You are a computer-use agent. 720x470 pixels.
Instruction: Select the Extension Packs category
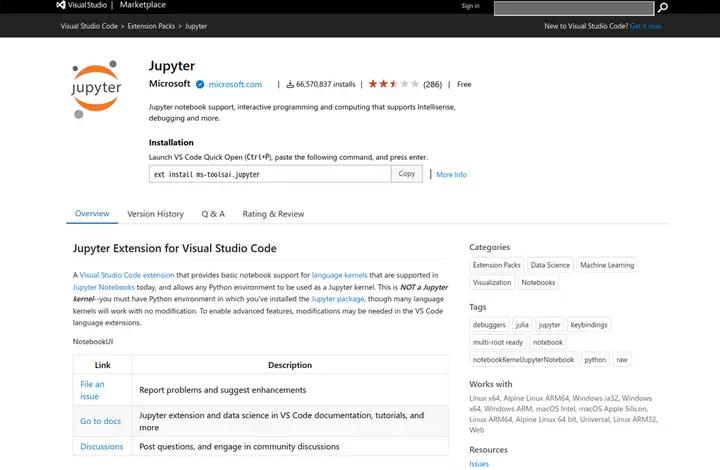point(496,265)
